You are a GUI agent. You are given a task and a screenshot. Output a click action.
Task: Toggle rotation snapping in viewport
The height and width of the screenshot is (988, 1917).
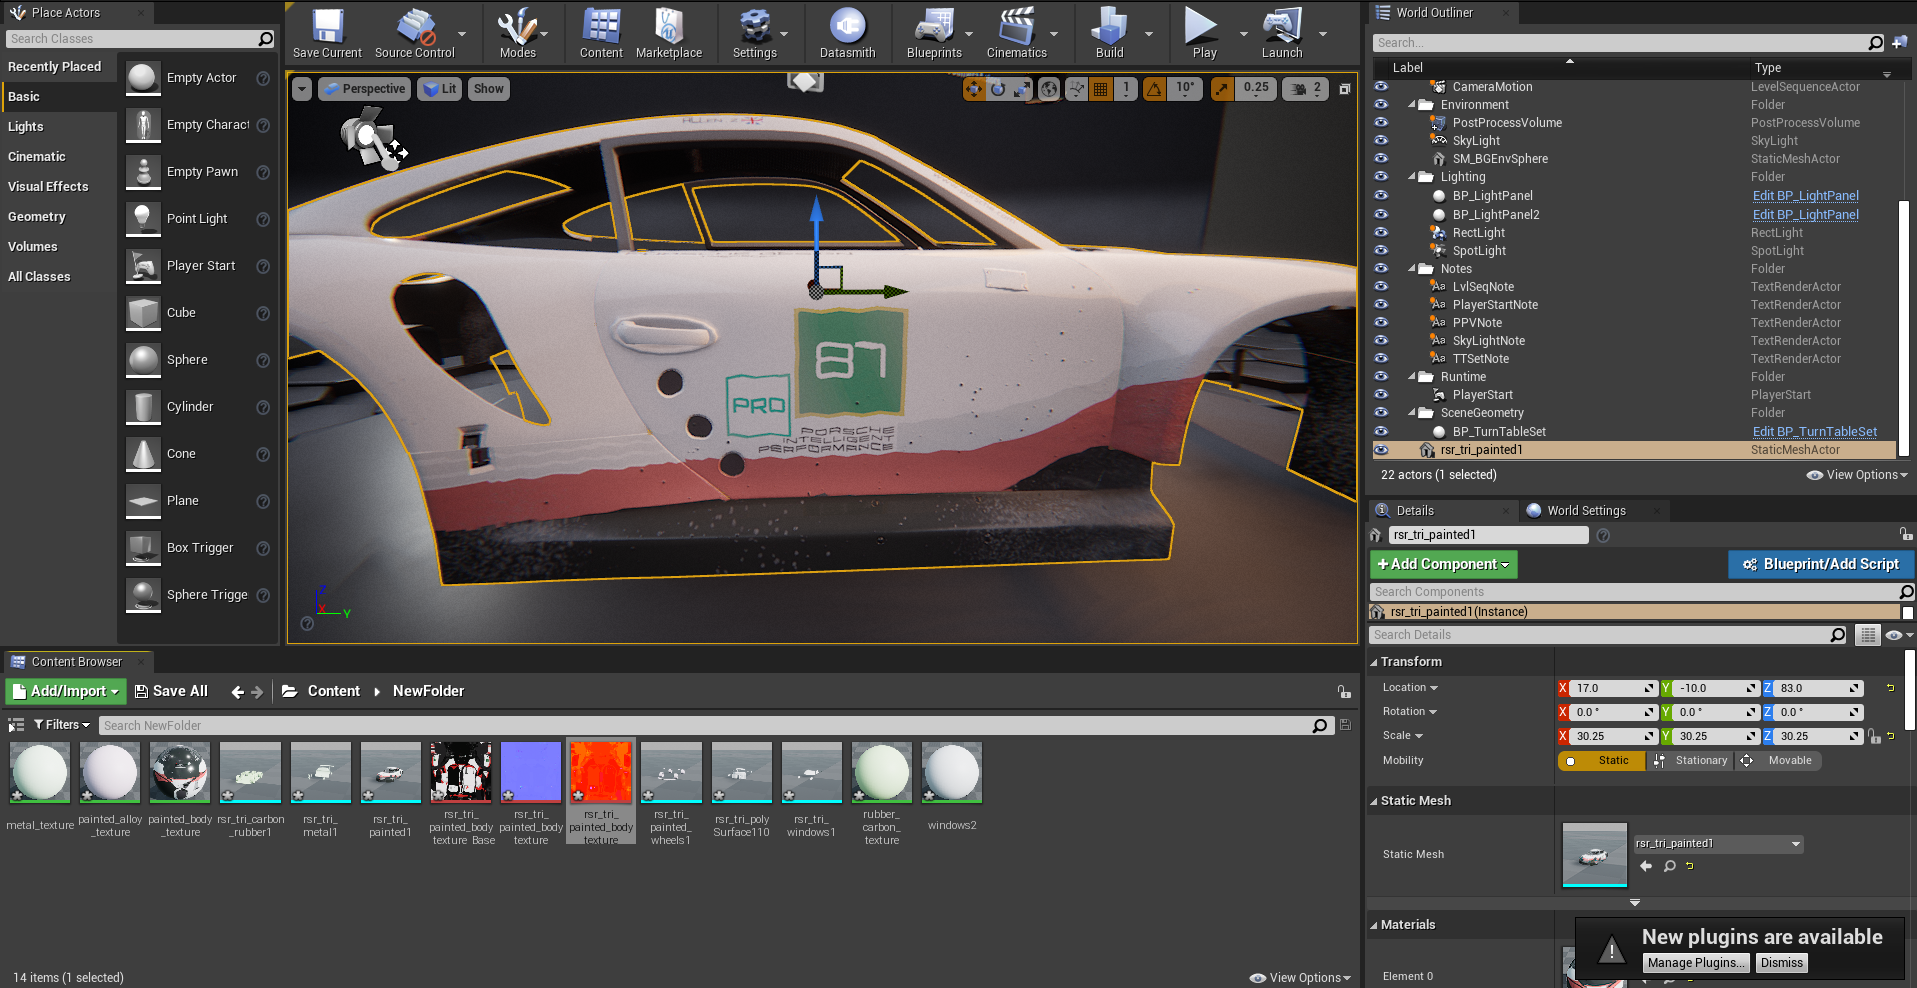click(1155, 89)
